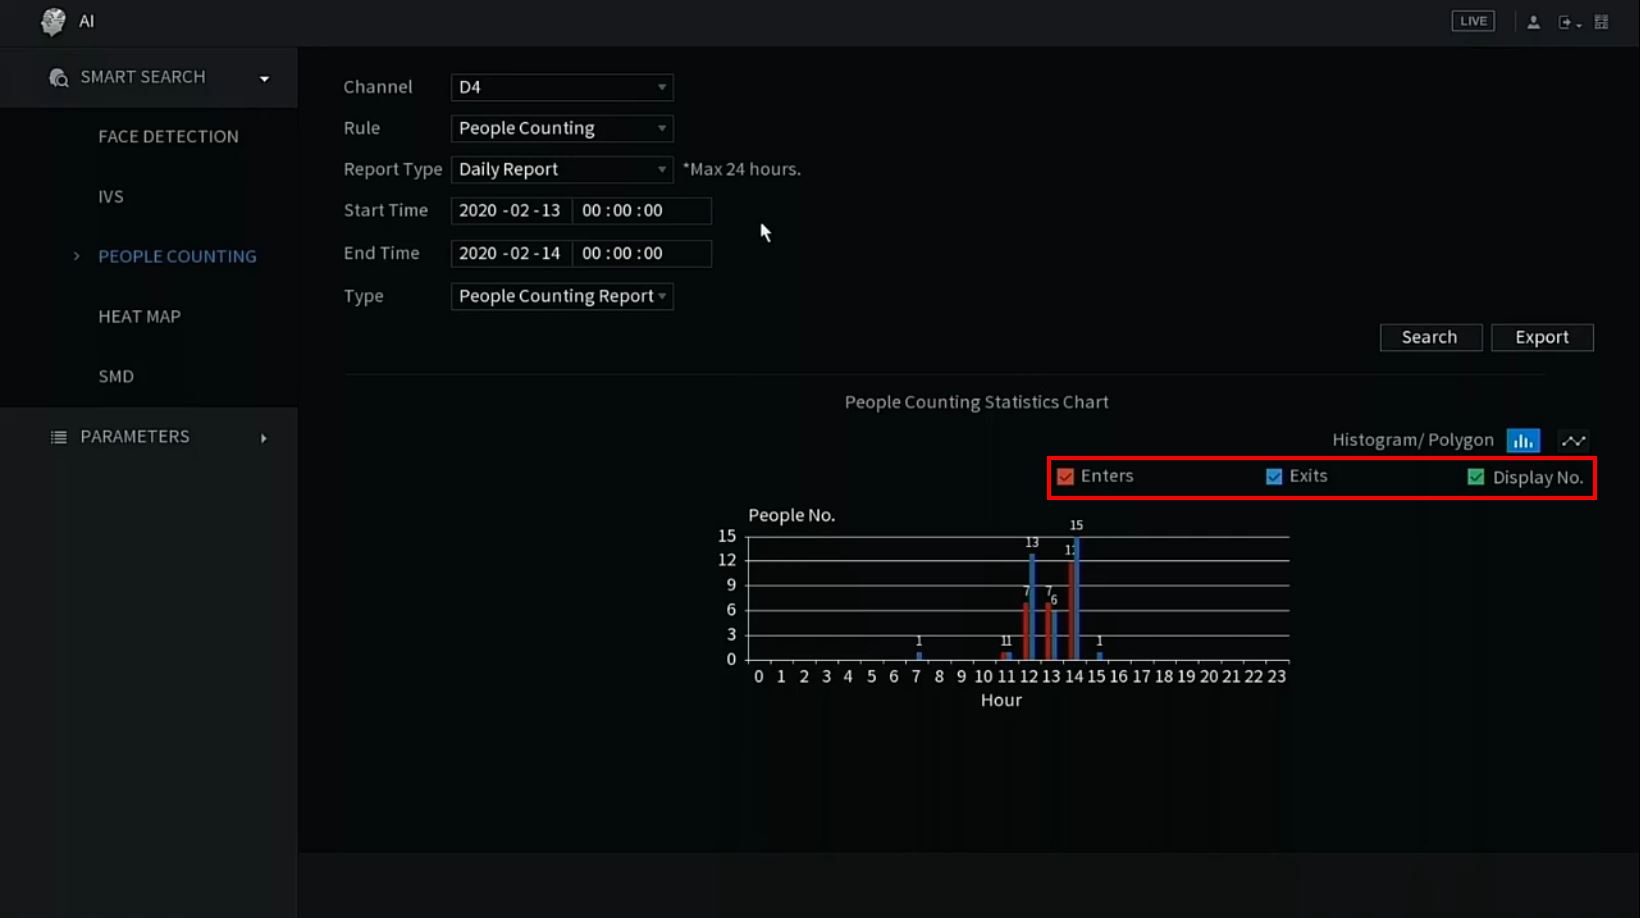Click the End Time date field

tap(511, 253)
